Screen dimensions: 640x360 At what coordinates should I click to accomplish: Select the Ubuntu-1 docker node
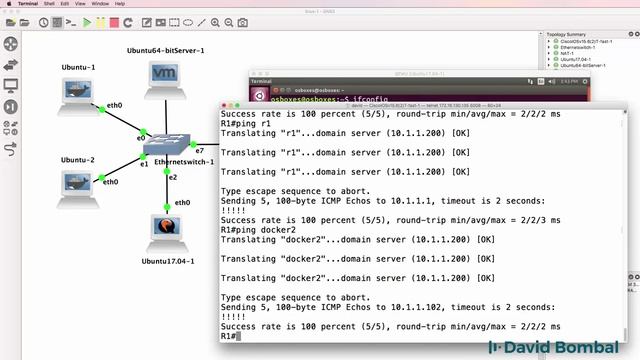coord(78,96)
